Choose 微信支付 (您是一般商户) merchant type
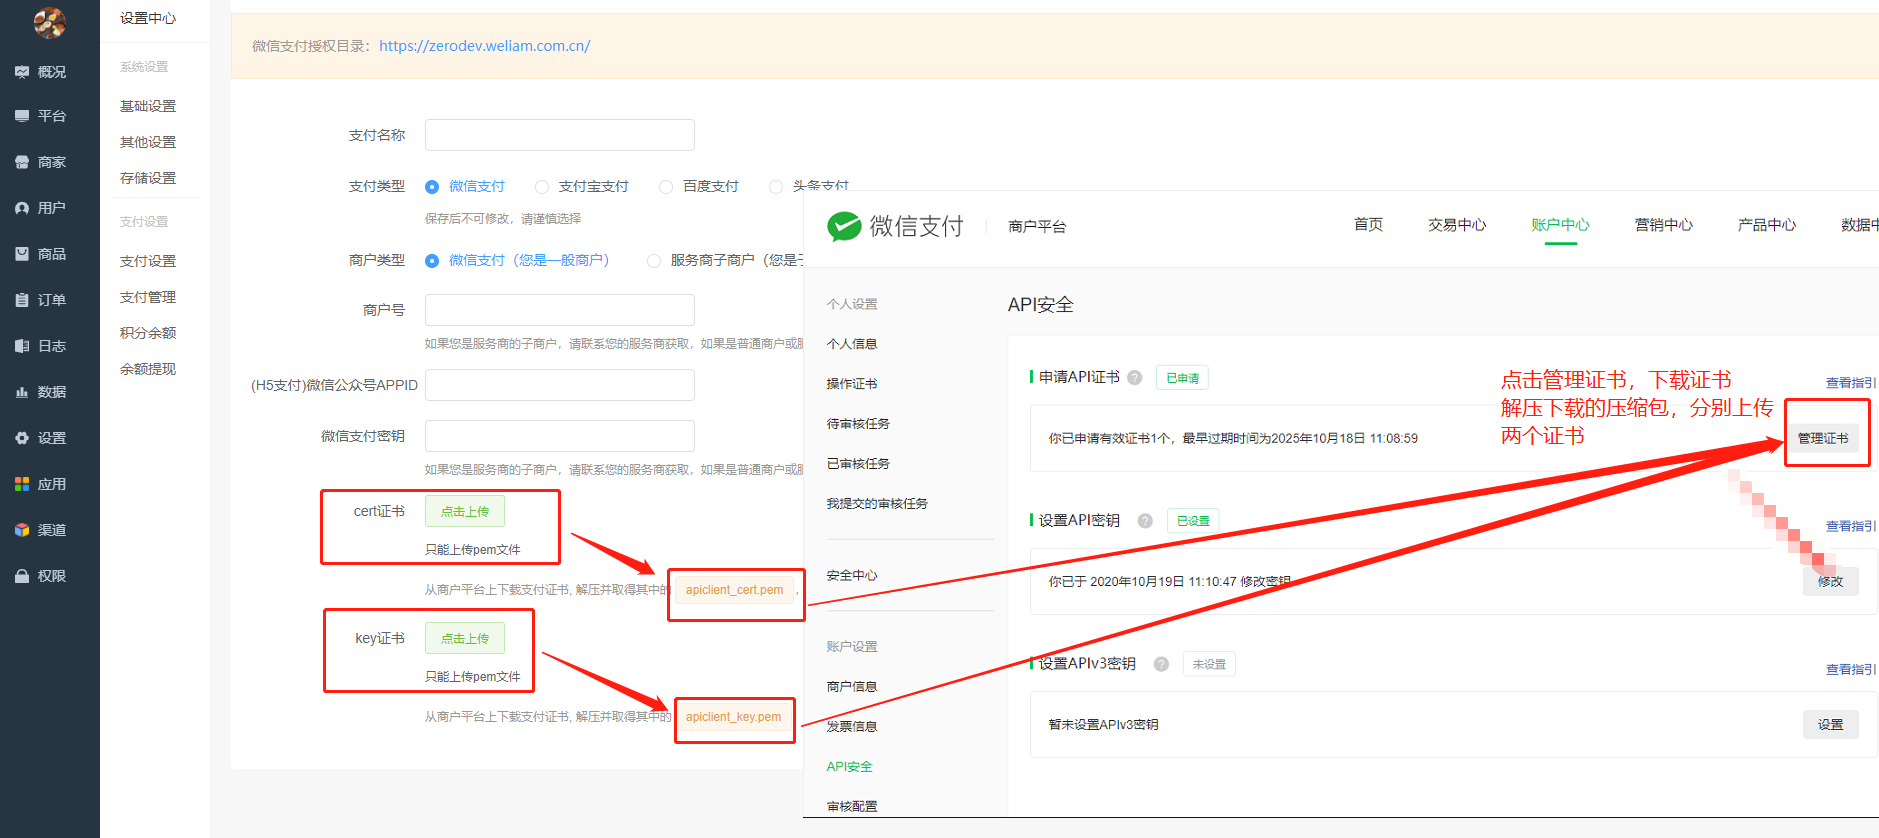This screenshot has height=838, width=1879. tap(432, 261)
